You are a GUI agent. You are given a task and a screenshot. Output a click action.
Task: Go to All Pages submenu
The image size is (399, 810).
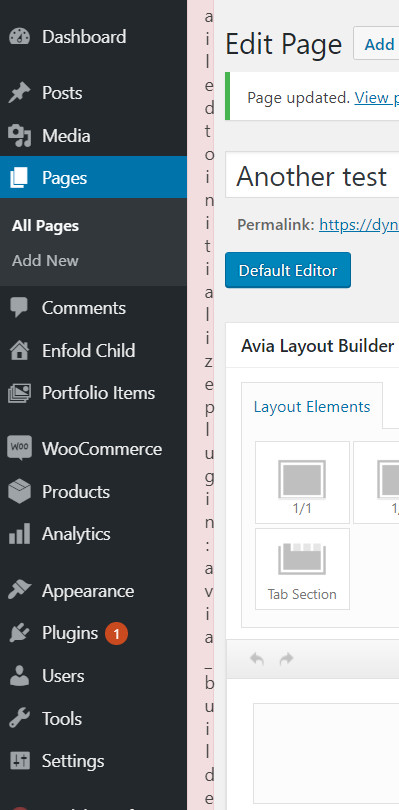click(45, 226)
